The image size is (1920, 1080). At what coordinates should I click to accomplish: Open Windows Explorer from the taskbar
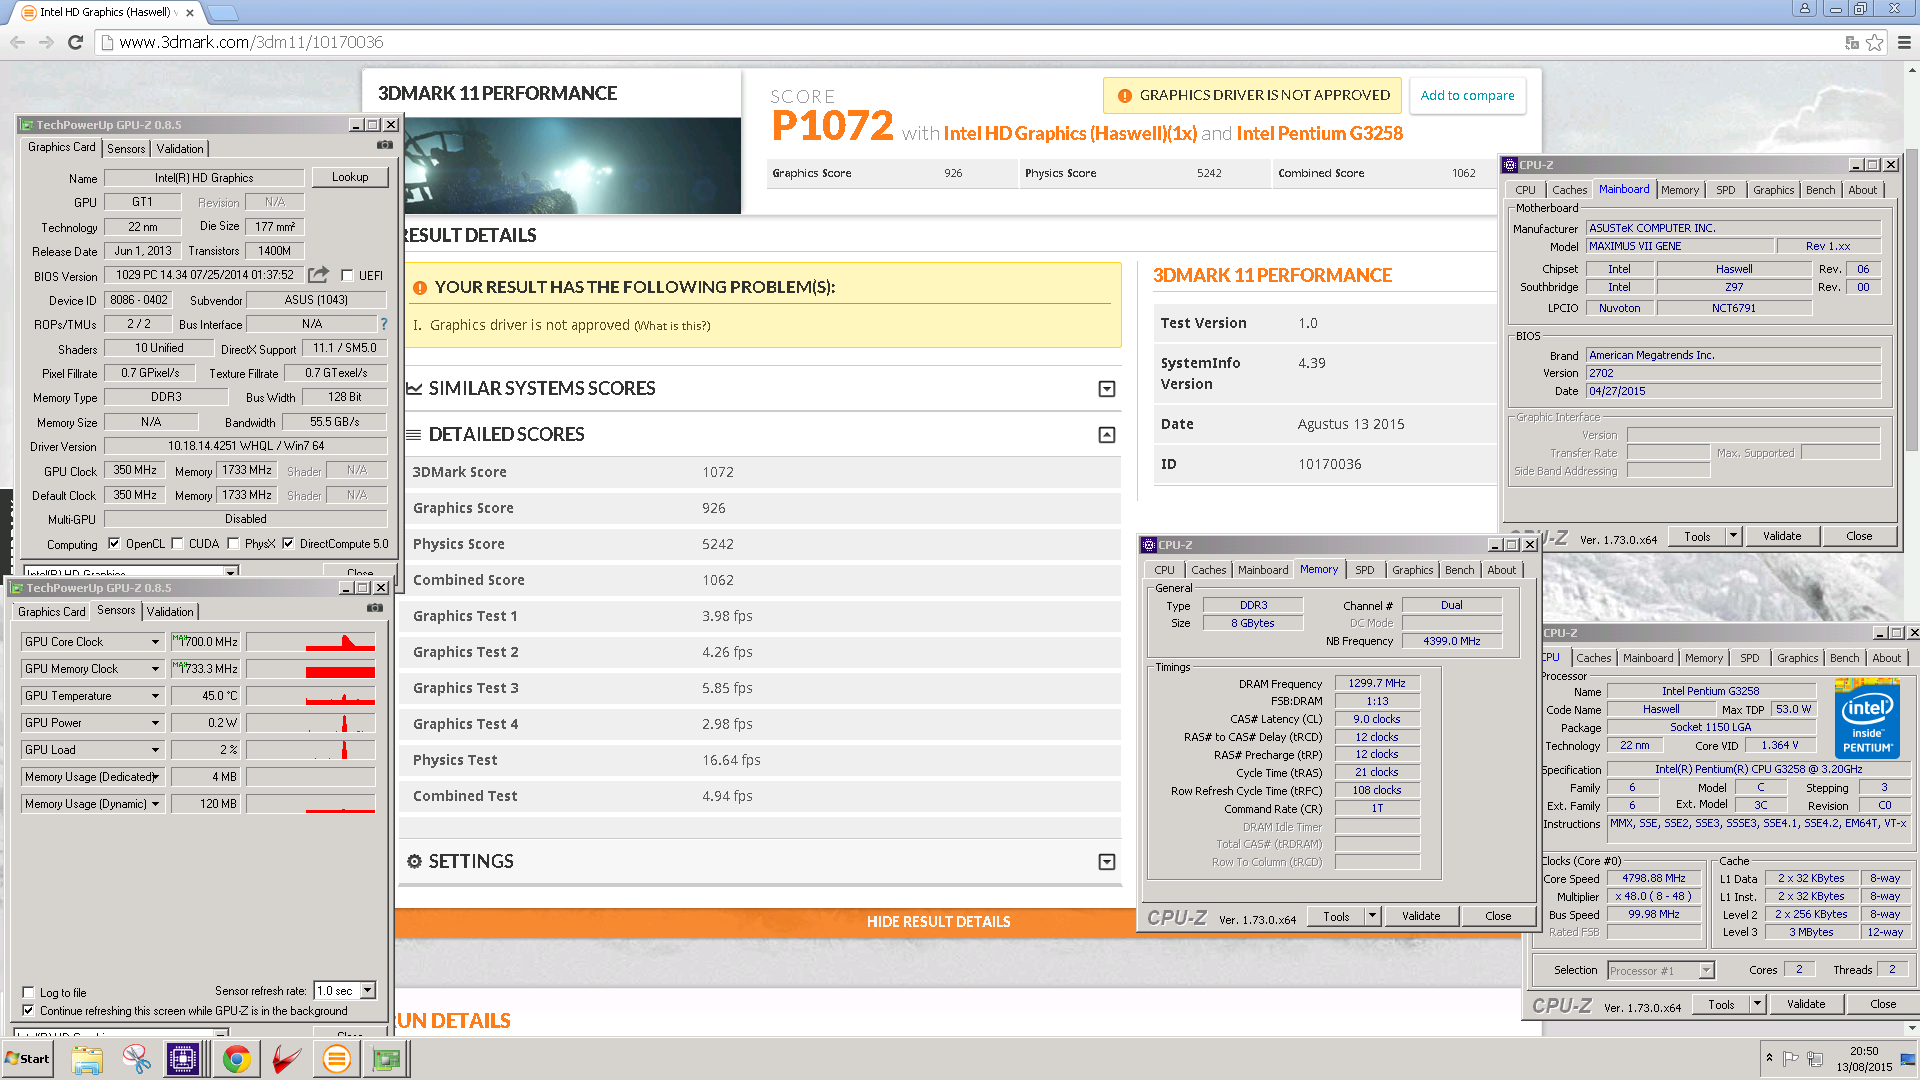point(87,1059)
